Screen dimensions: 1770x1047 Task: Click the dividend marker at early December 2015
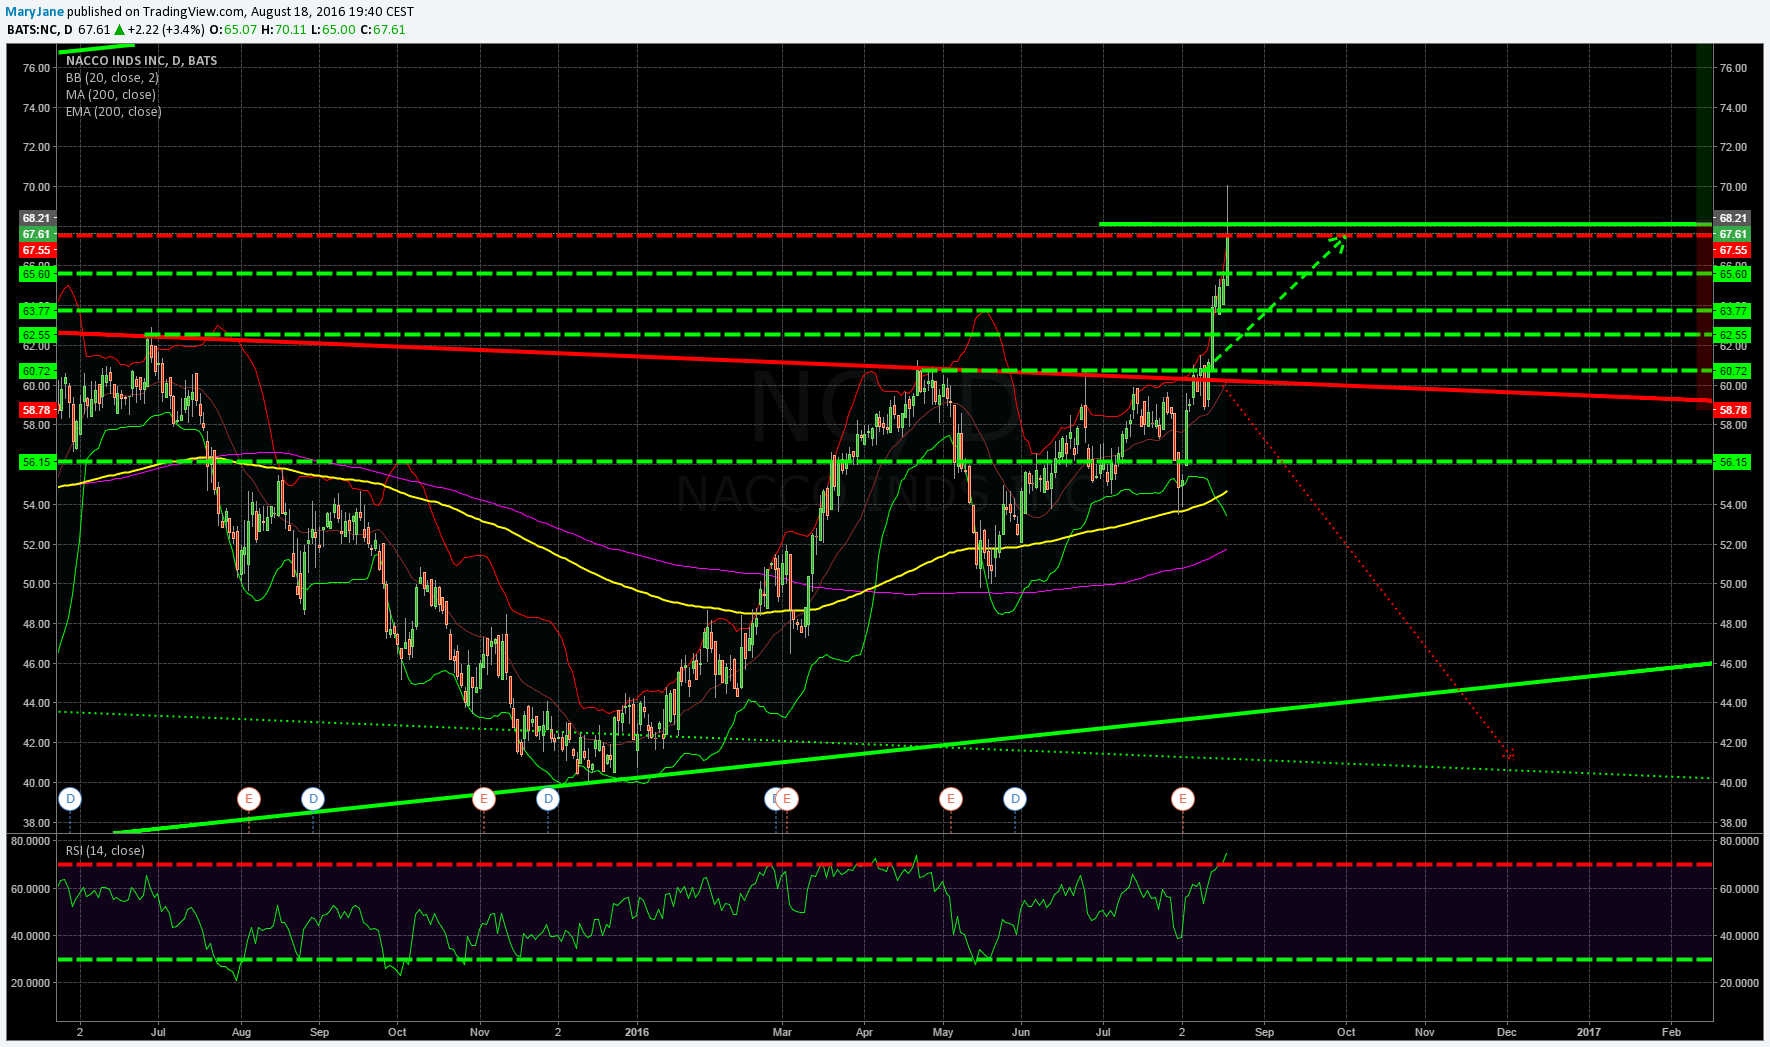pos(548,798)
